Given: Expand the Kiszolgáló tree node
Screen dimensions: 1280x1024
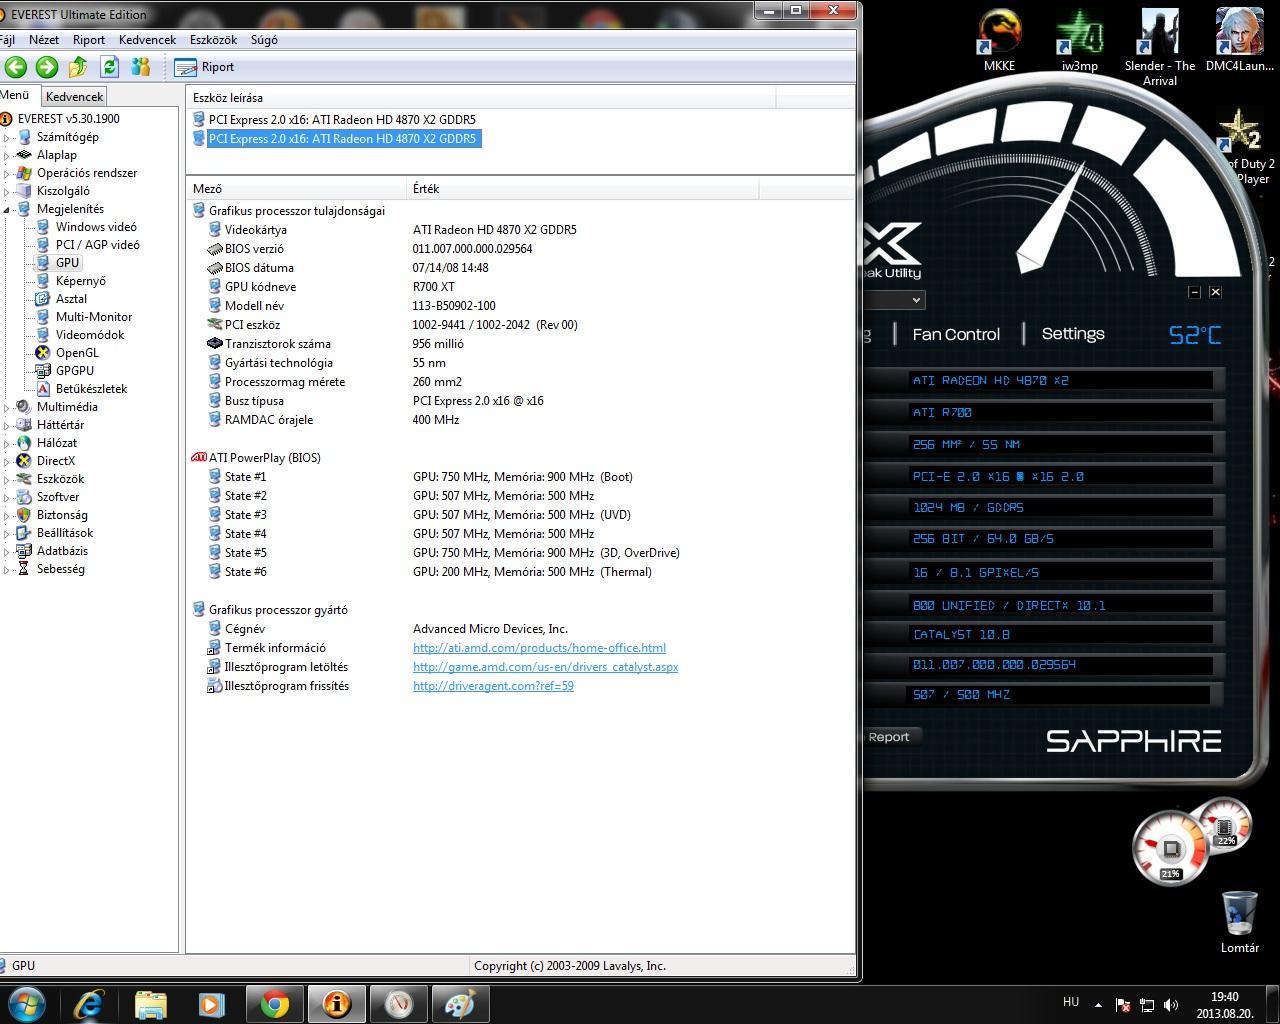Looking at the screenshot, I should click(6, 191).
